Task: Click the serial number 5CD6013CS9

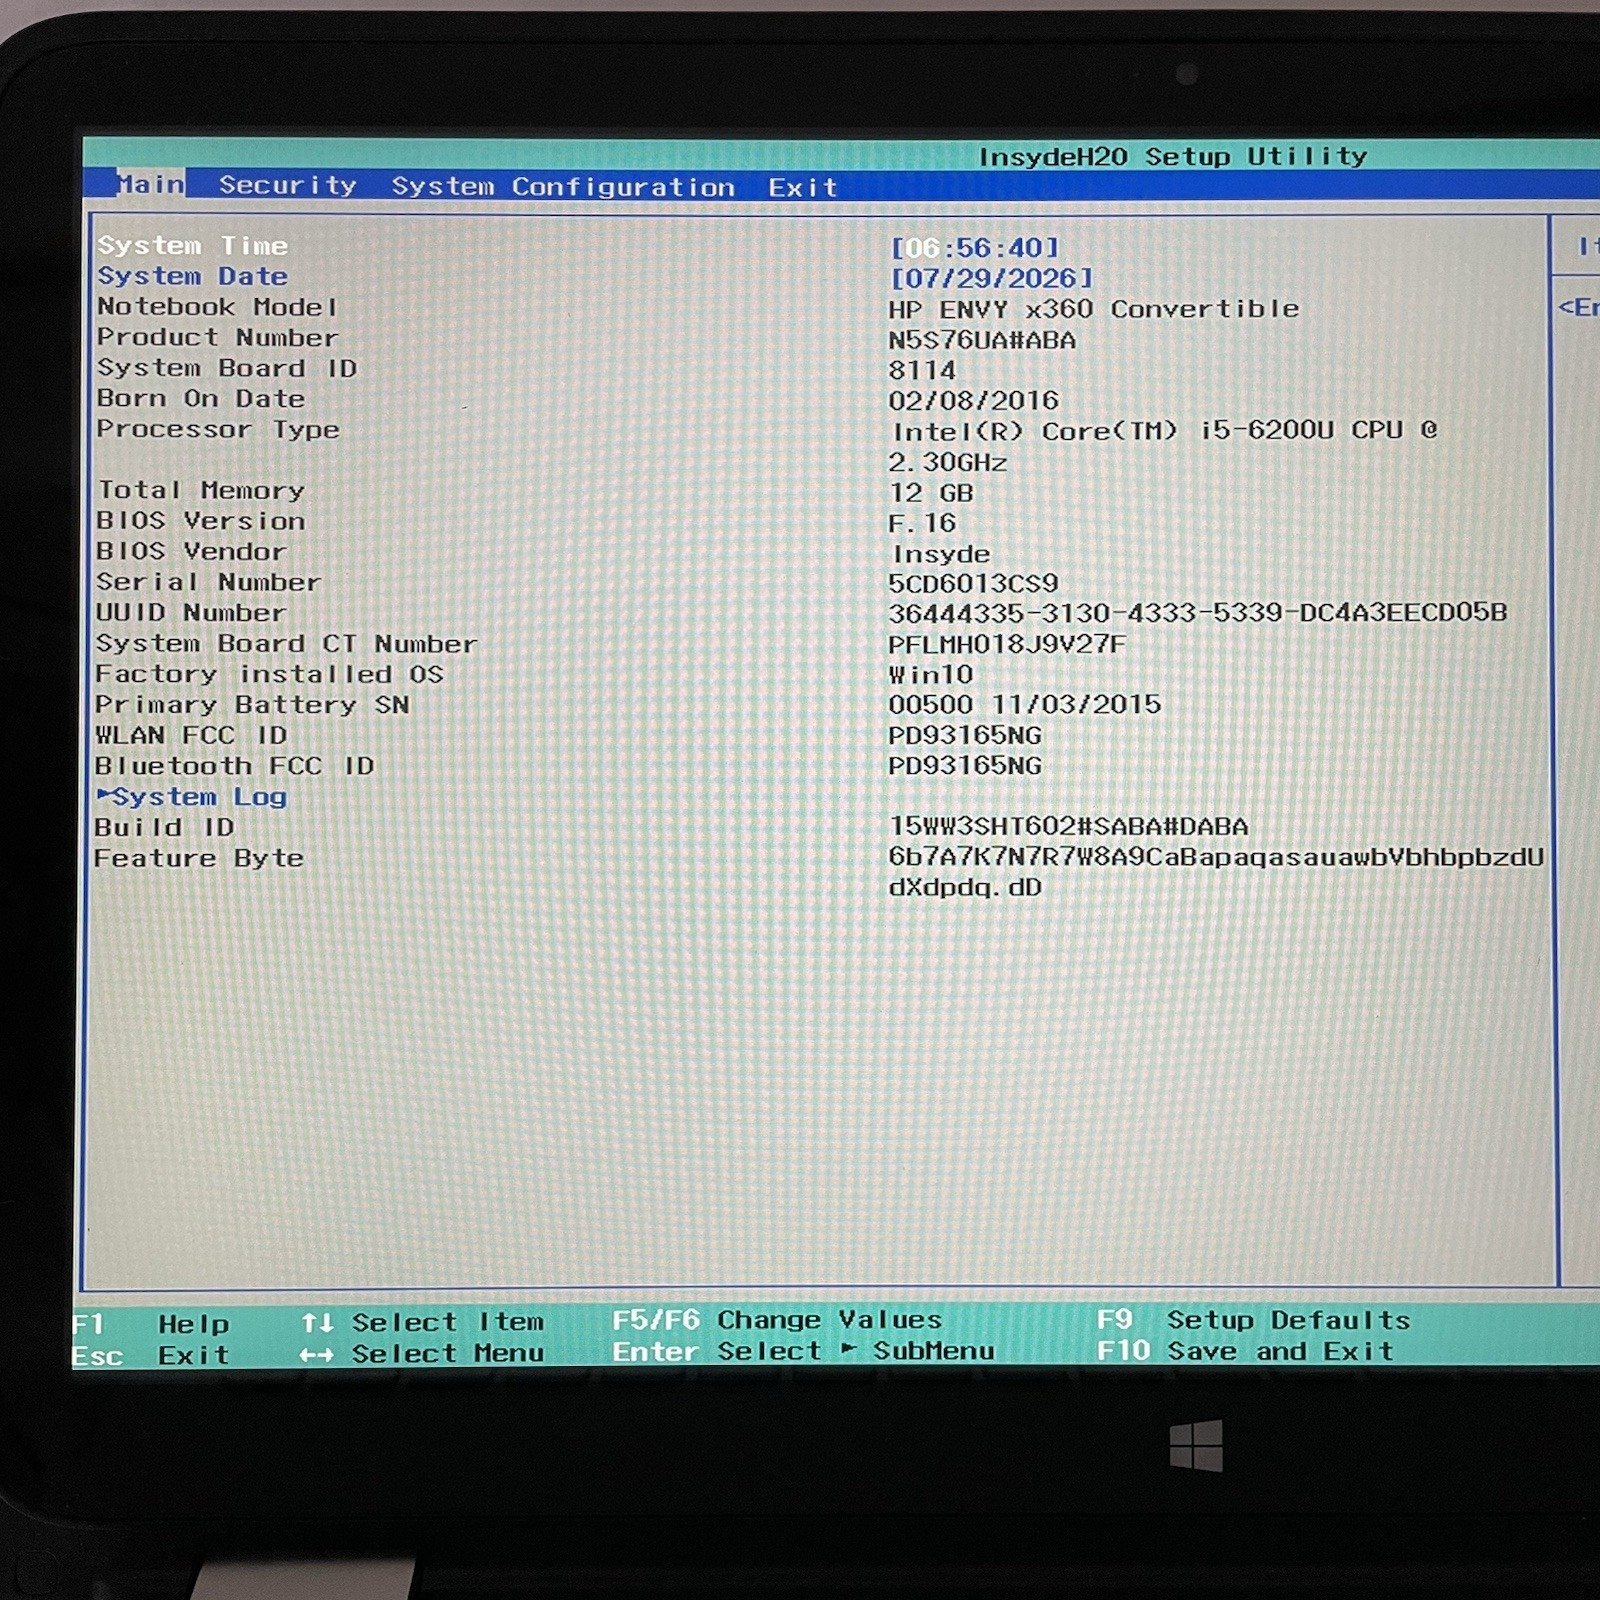Action: 973,583
